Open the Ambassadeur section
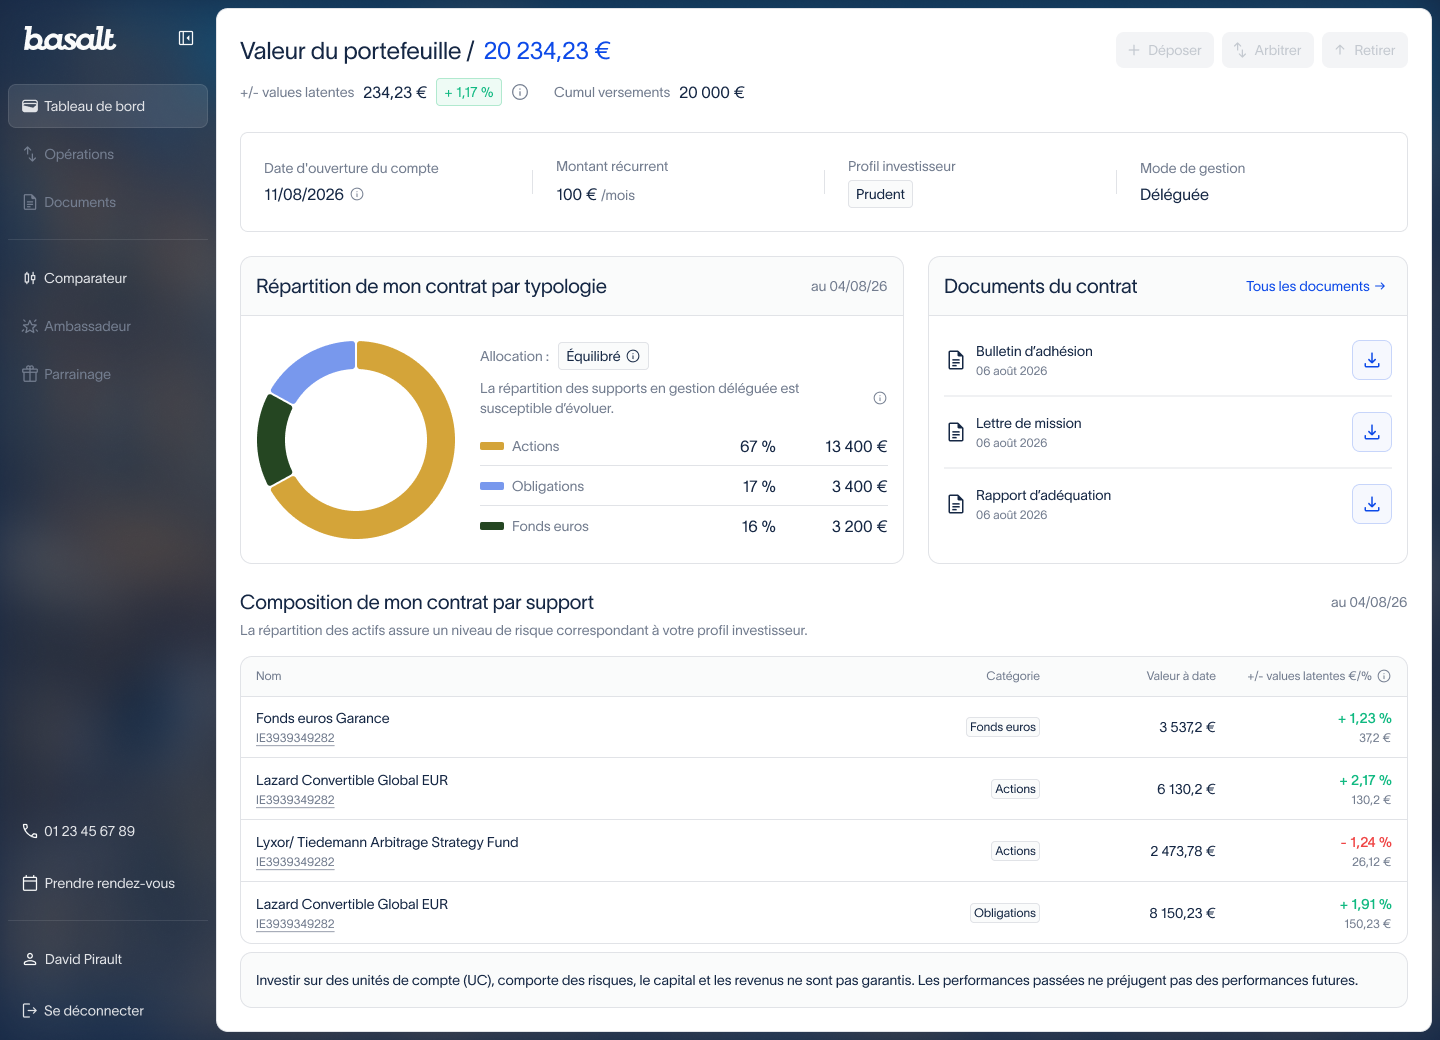 [x=108, y=326]
